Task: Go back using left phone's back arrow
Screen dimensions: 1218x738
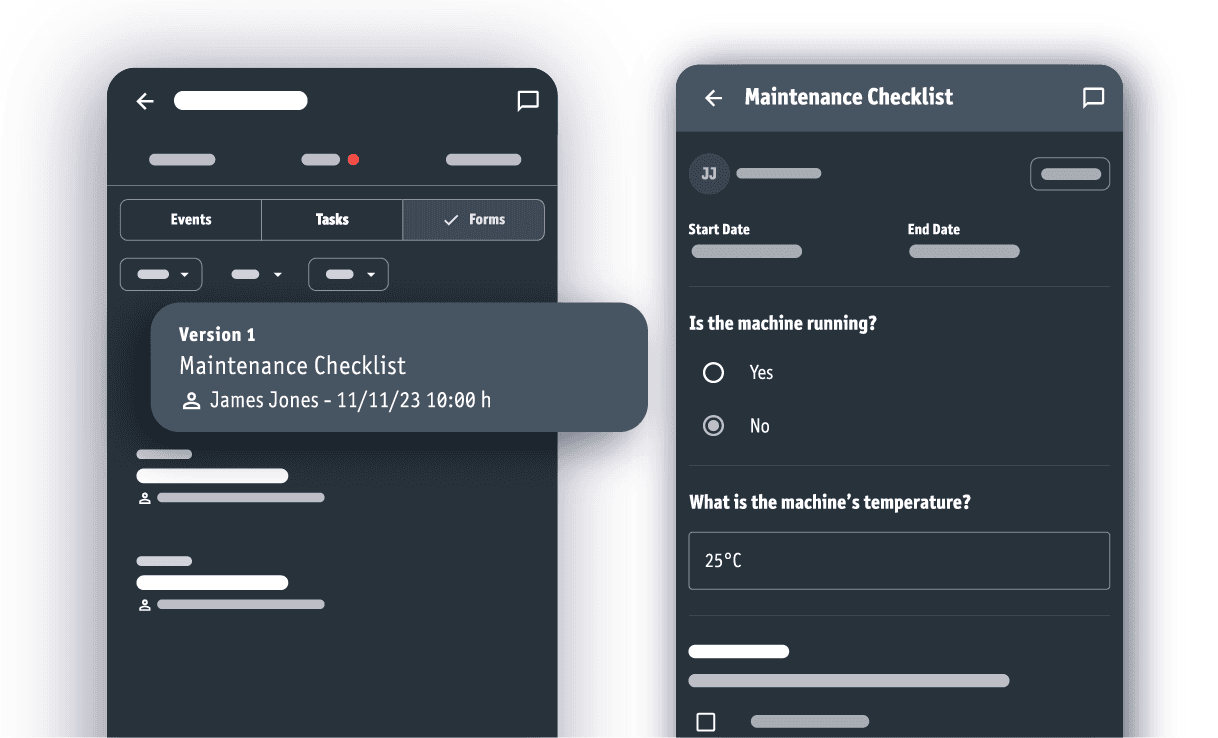Action: pos(145,101)
